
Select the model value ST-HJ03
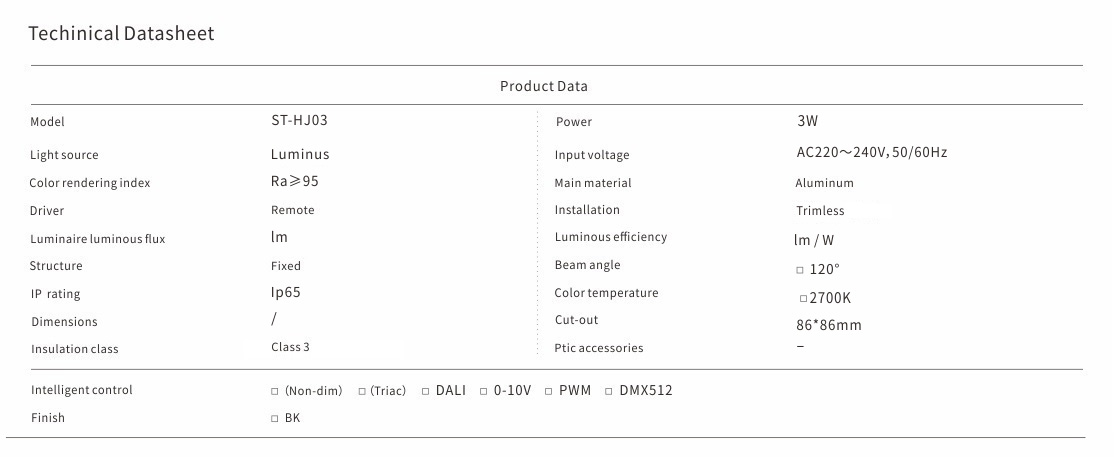[299, 120]
